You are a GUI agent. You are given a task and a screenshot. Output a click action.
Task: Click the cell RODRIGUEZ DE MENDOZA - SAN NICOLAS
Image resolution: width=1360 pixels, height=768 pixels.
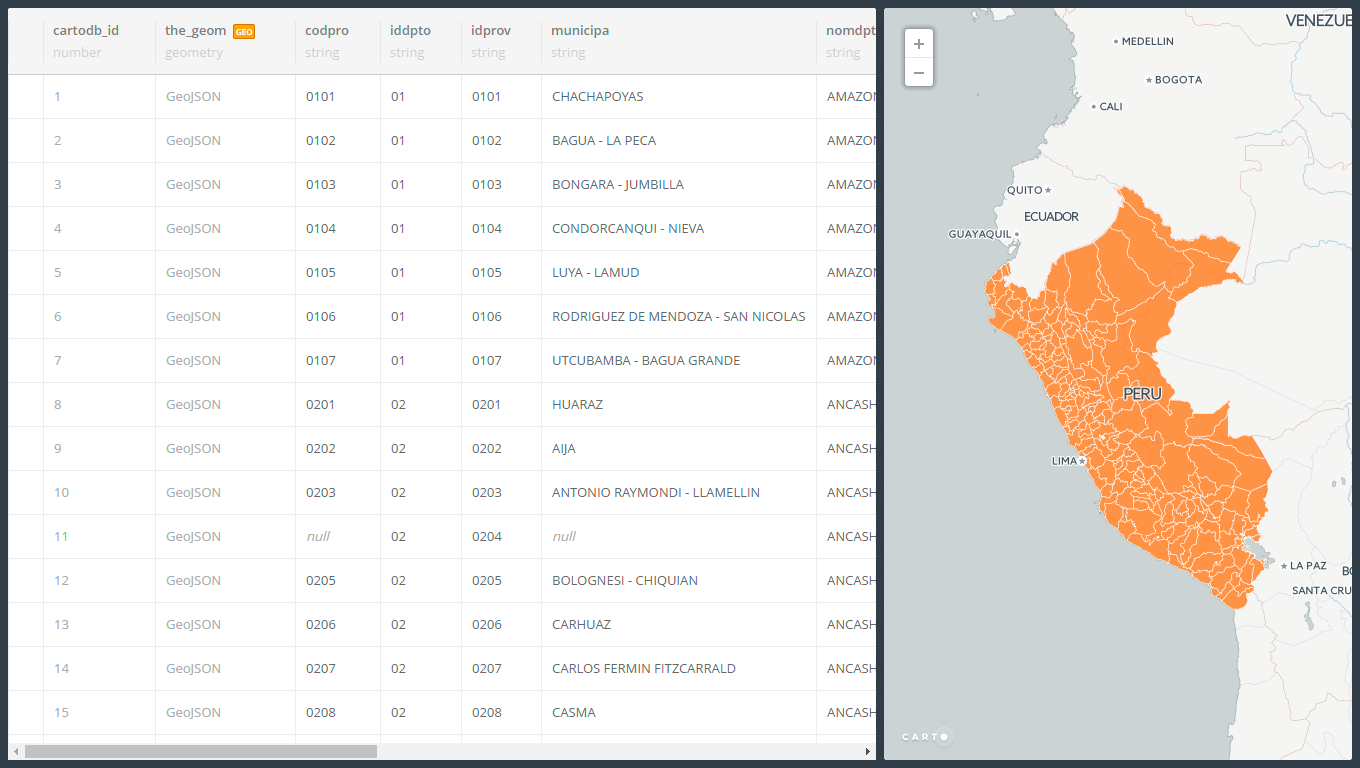(679, 317)
